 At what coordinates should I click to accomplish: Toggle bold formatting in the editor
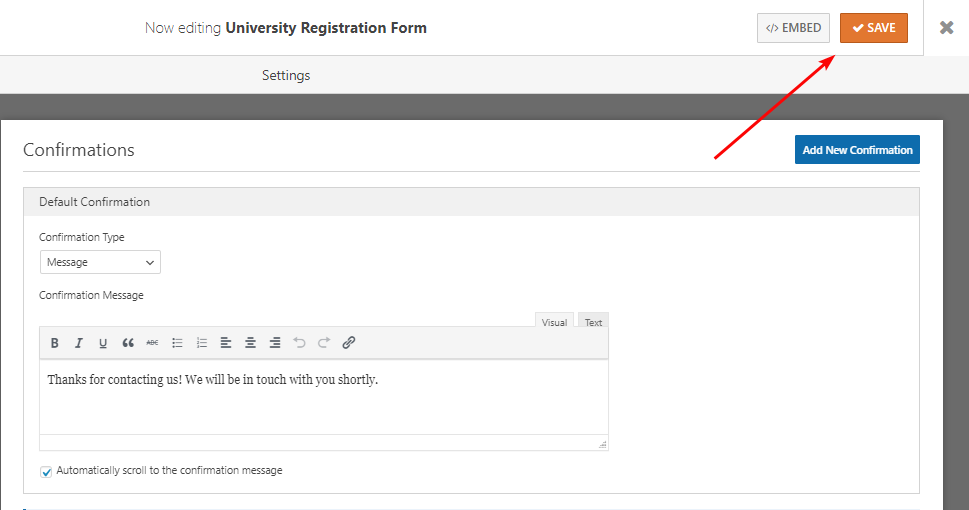click(x=55, y=343)
